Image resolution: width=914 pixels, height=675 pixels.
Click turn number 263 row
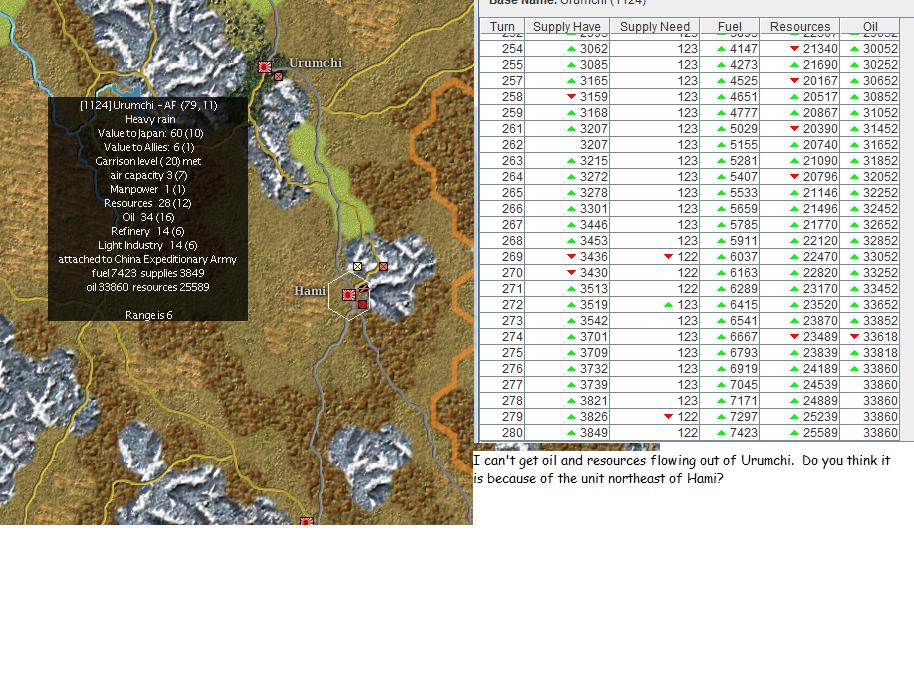click(x=502, y=161)
